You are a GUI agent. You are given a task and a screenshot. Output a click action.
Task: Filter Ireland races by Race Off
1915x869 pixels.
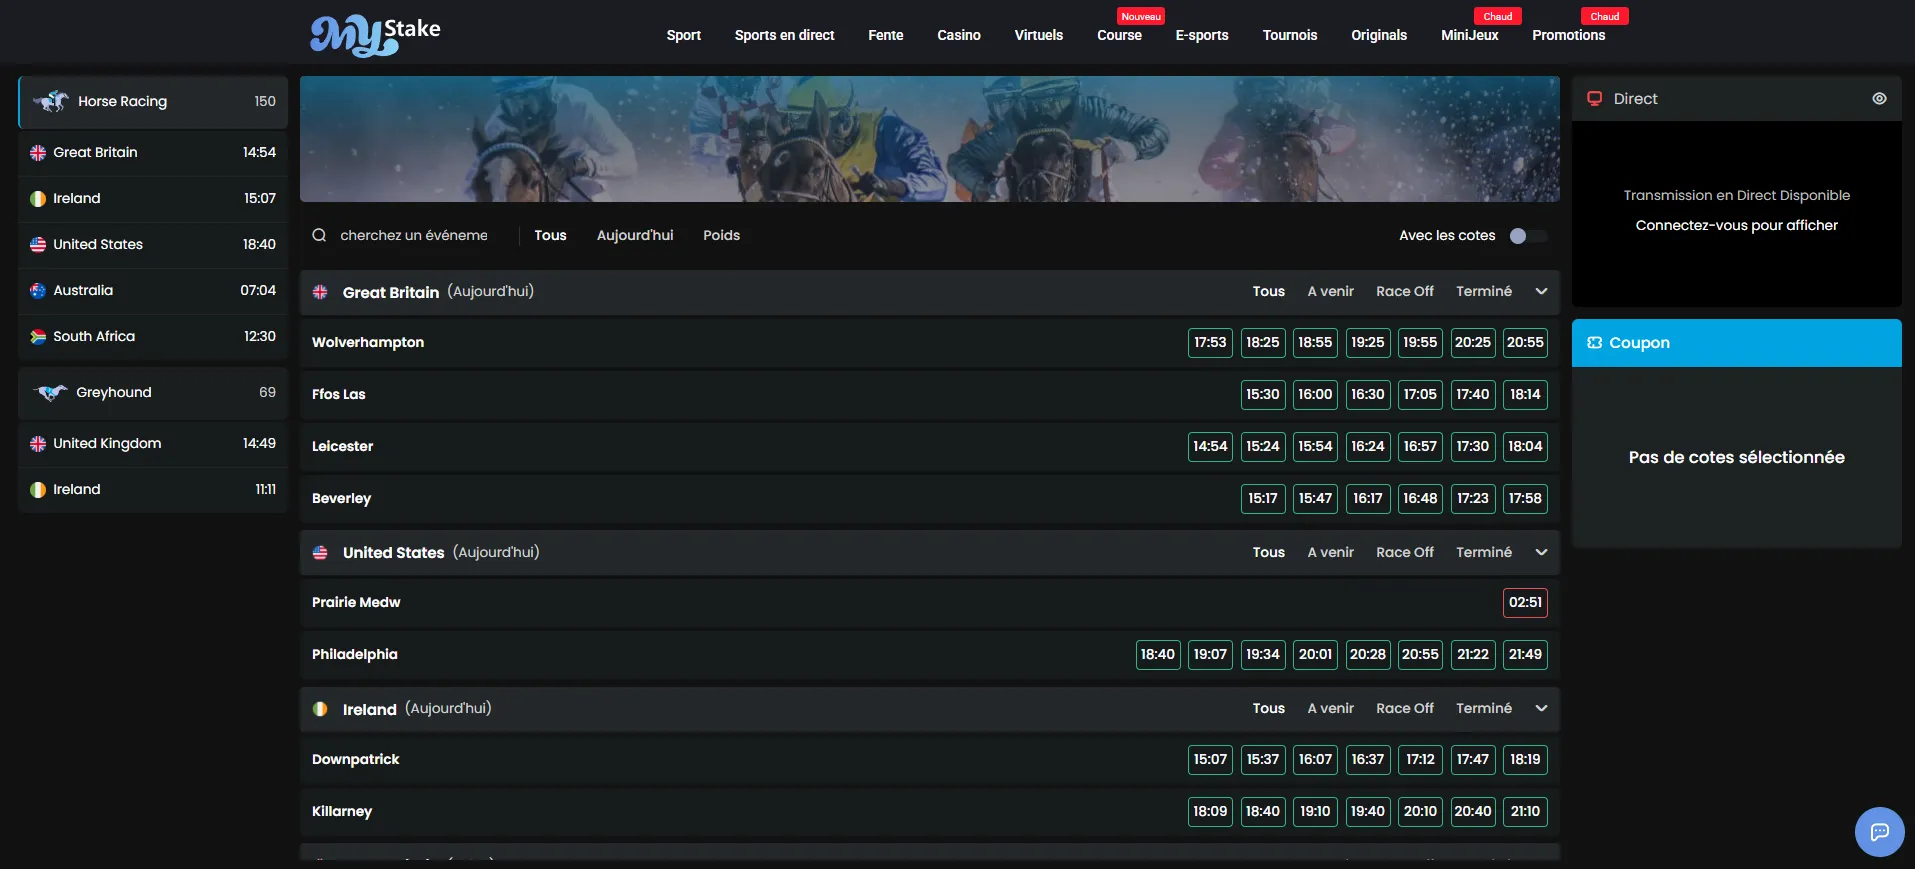(1404, 708)
